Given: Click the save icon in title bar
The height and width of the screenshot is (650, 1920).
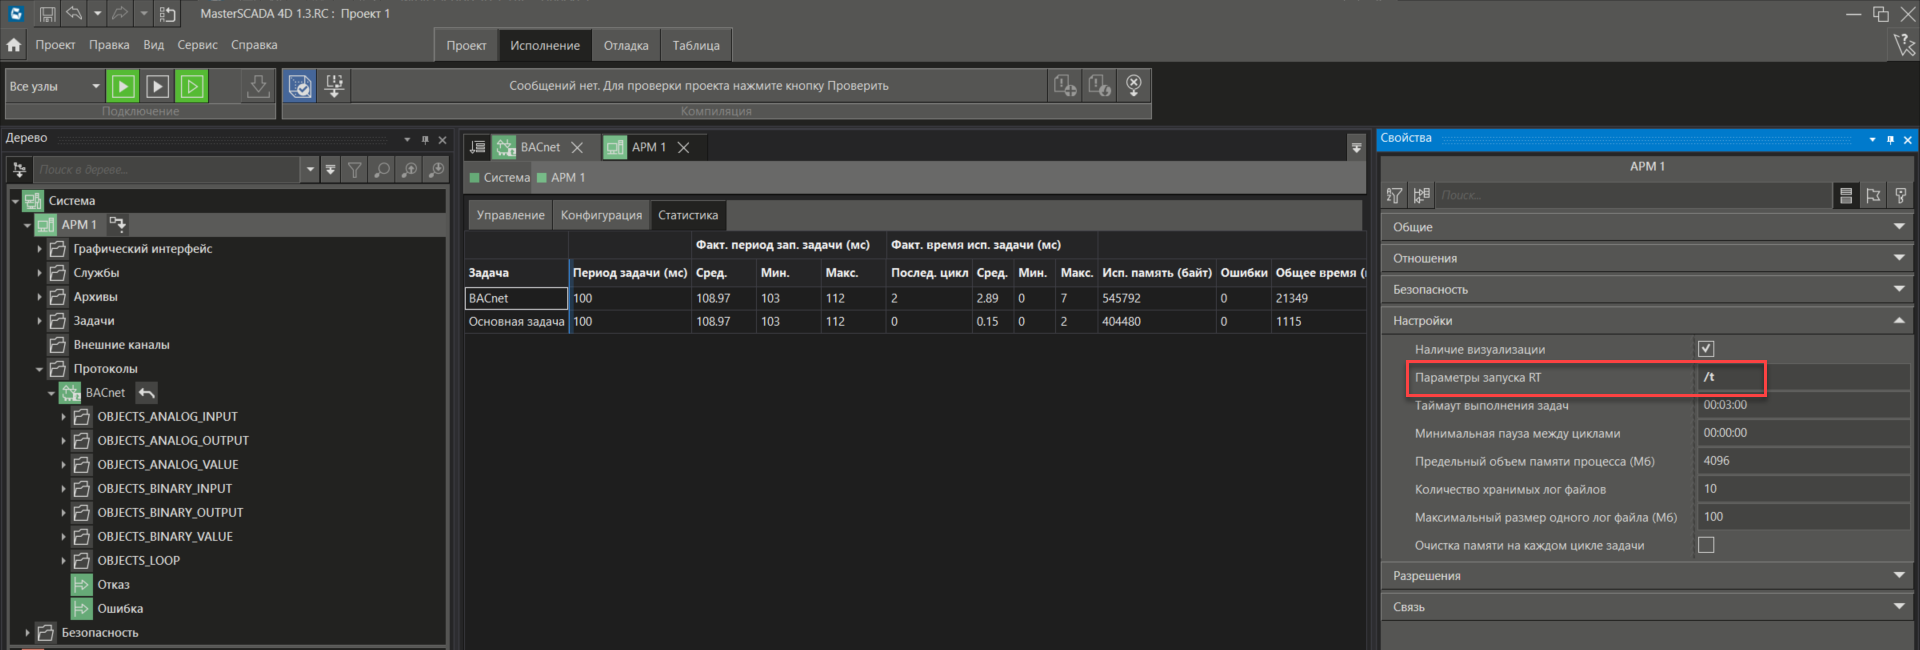Looking at the screenshot, I should pos(47,14).
